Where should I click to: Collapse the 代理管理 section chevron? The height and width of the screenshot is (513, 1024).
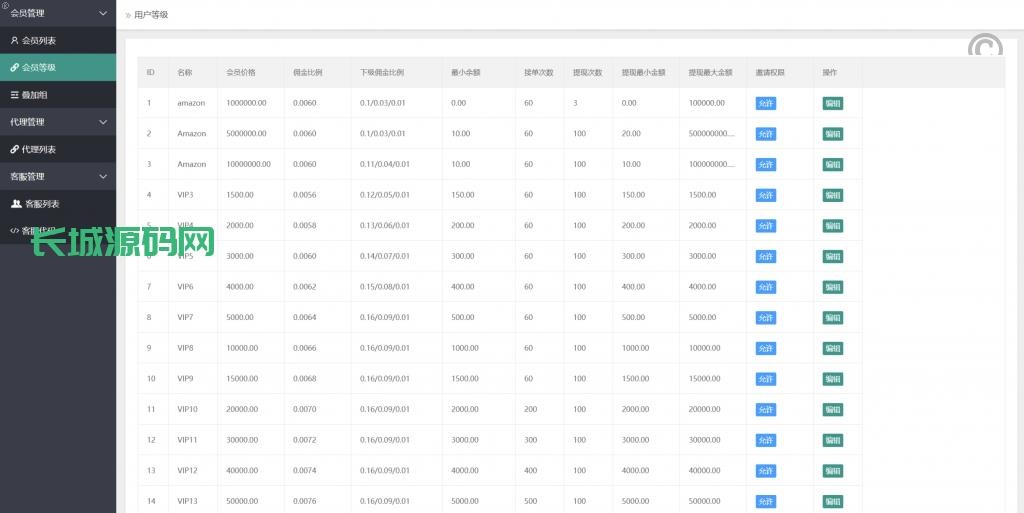(103, 122)
